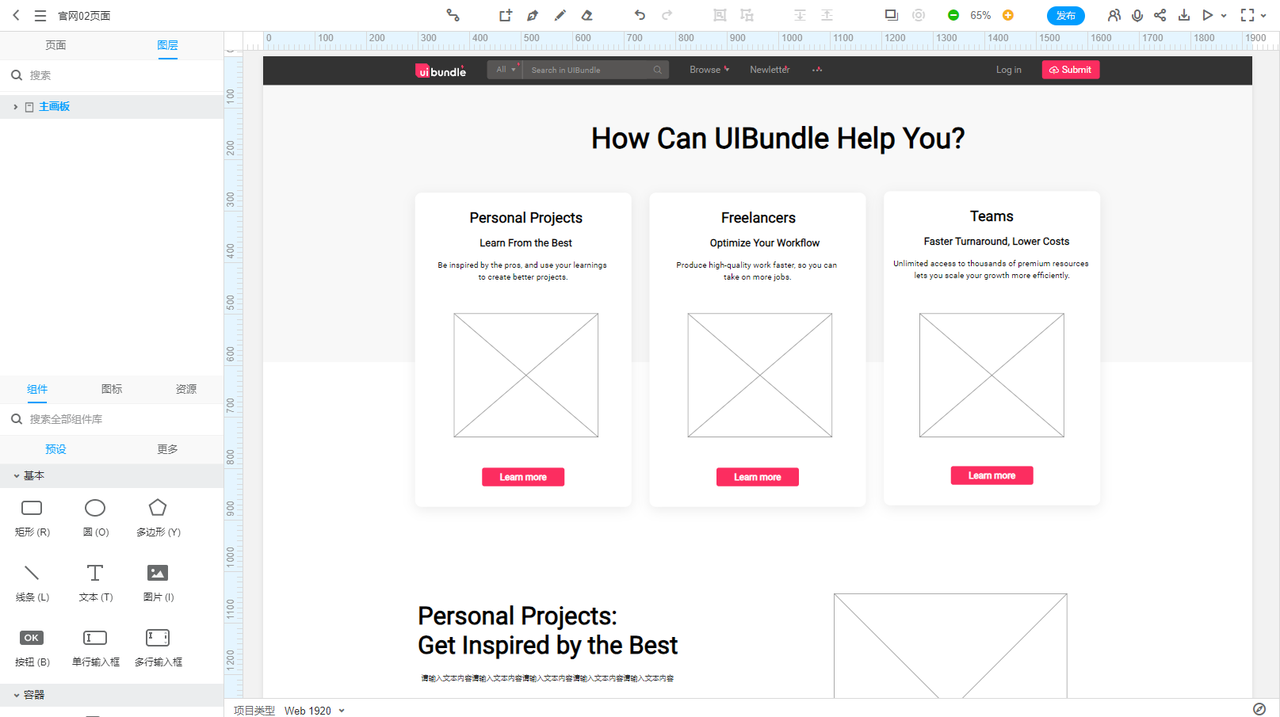Screen dimensions: 1280x717
Task: Open the Browse dropdown in canvas navbar
Action: click(709, 70)
